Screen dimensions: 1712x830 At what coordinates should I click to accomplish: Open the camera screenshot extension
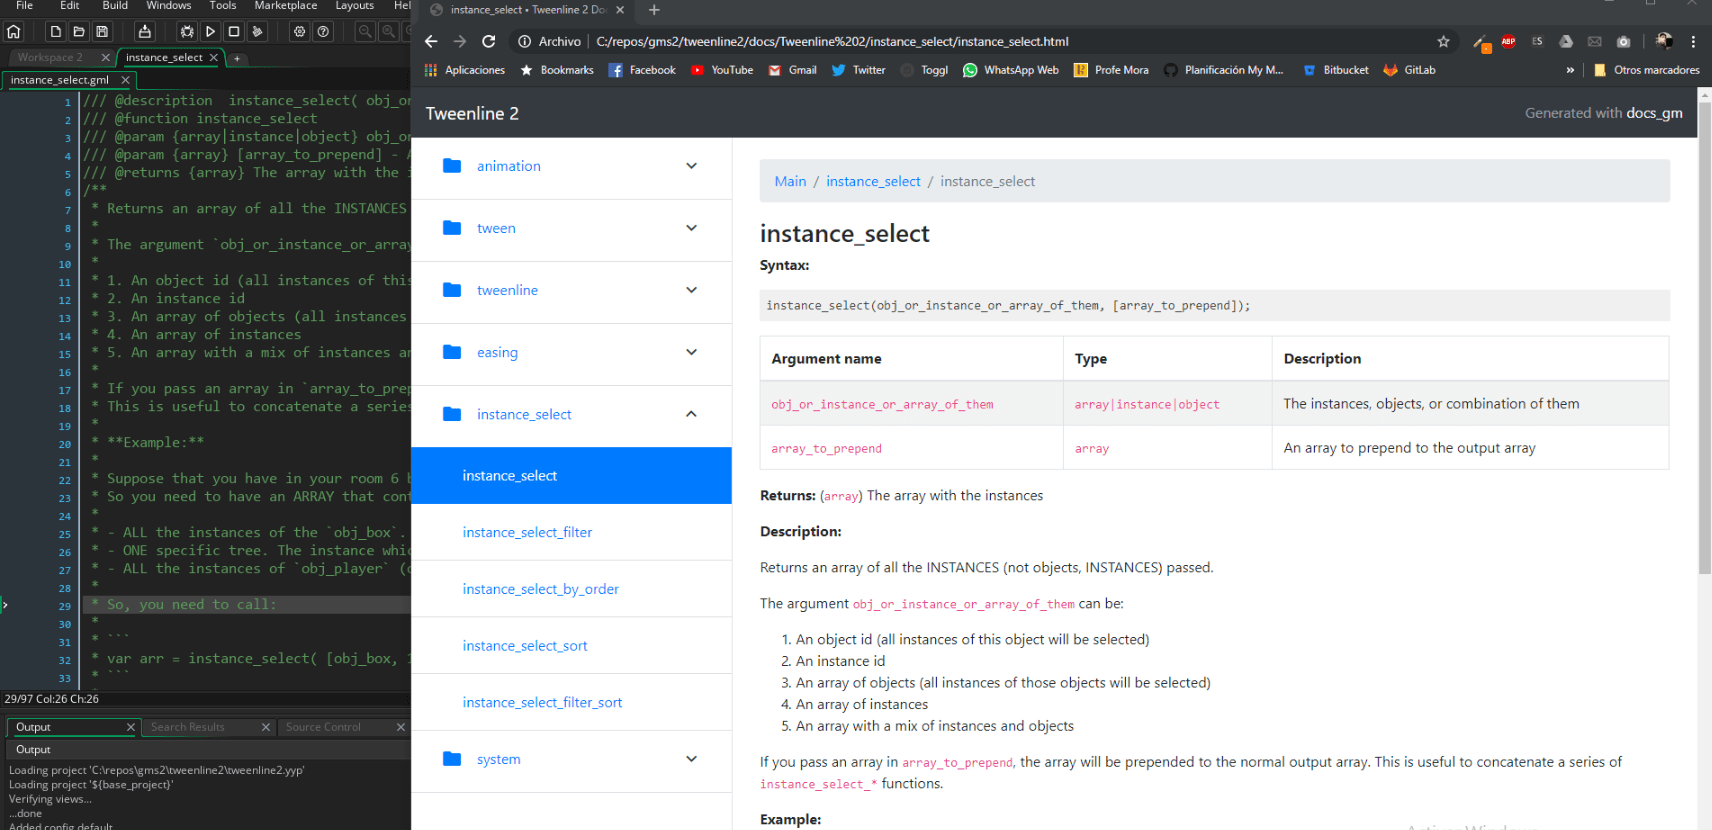coord(1623,41)
